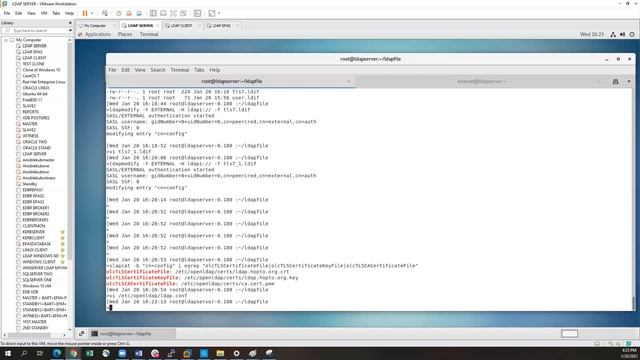The height and width of the screenshot is (360, 640).
Task: Open the Windows Start button
Action: point(7,353)
